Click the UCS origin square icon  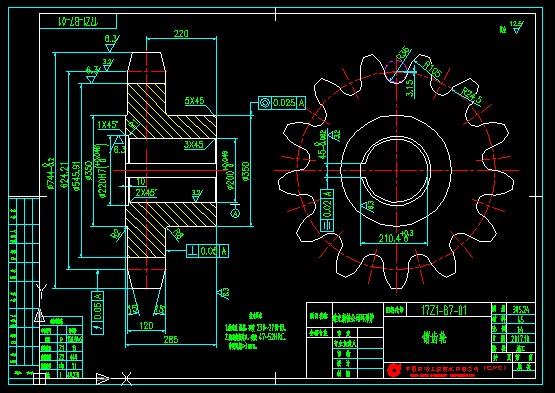39,378
